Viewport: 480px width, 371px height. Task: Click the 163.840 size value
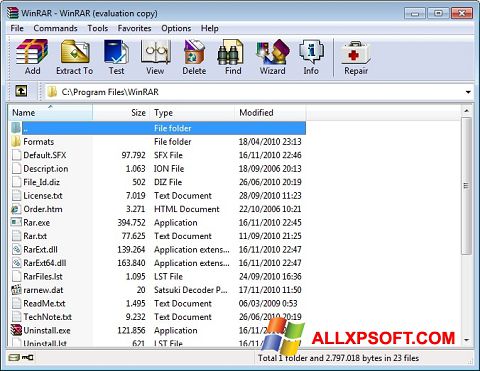coord(131,263)
